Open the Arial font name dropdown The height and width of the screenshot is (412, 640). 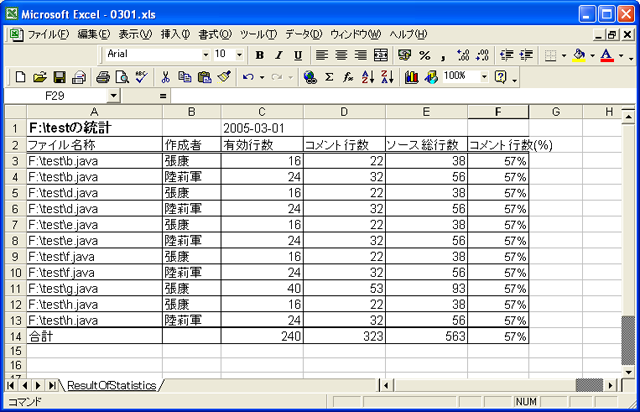pyautogui.click(x=206, y=55)
